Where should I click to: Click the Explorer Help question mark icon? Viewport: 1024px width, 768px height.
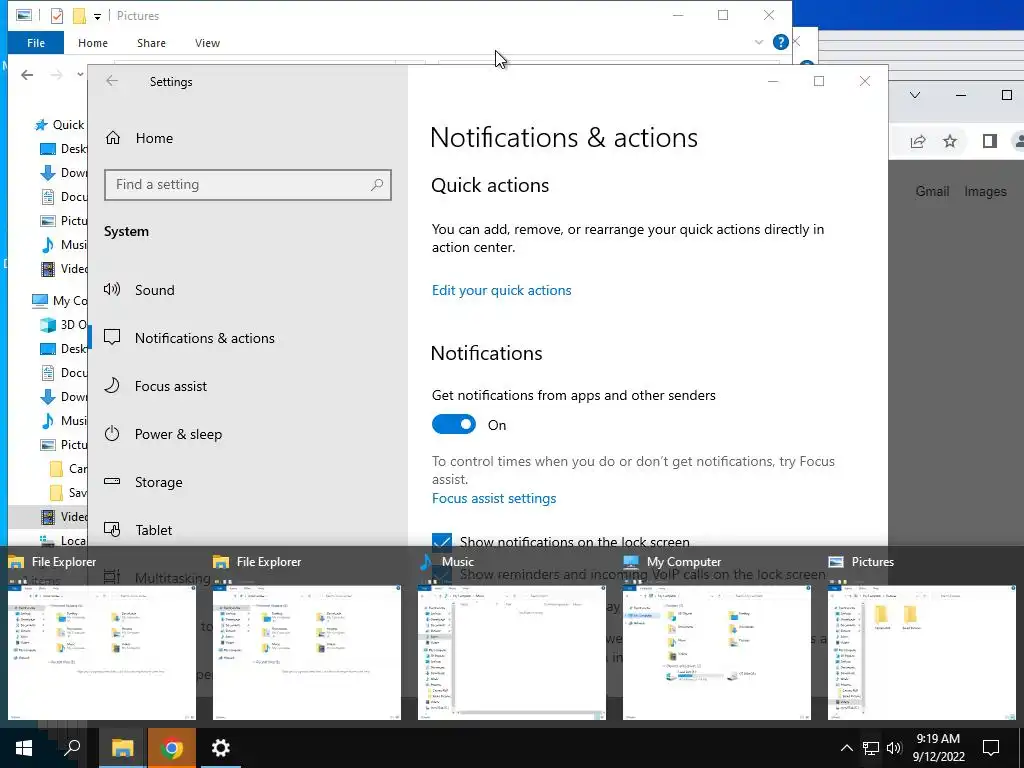click(x=780, y=42)
